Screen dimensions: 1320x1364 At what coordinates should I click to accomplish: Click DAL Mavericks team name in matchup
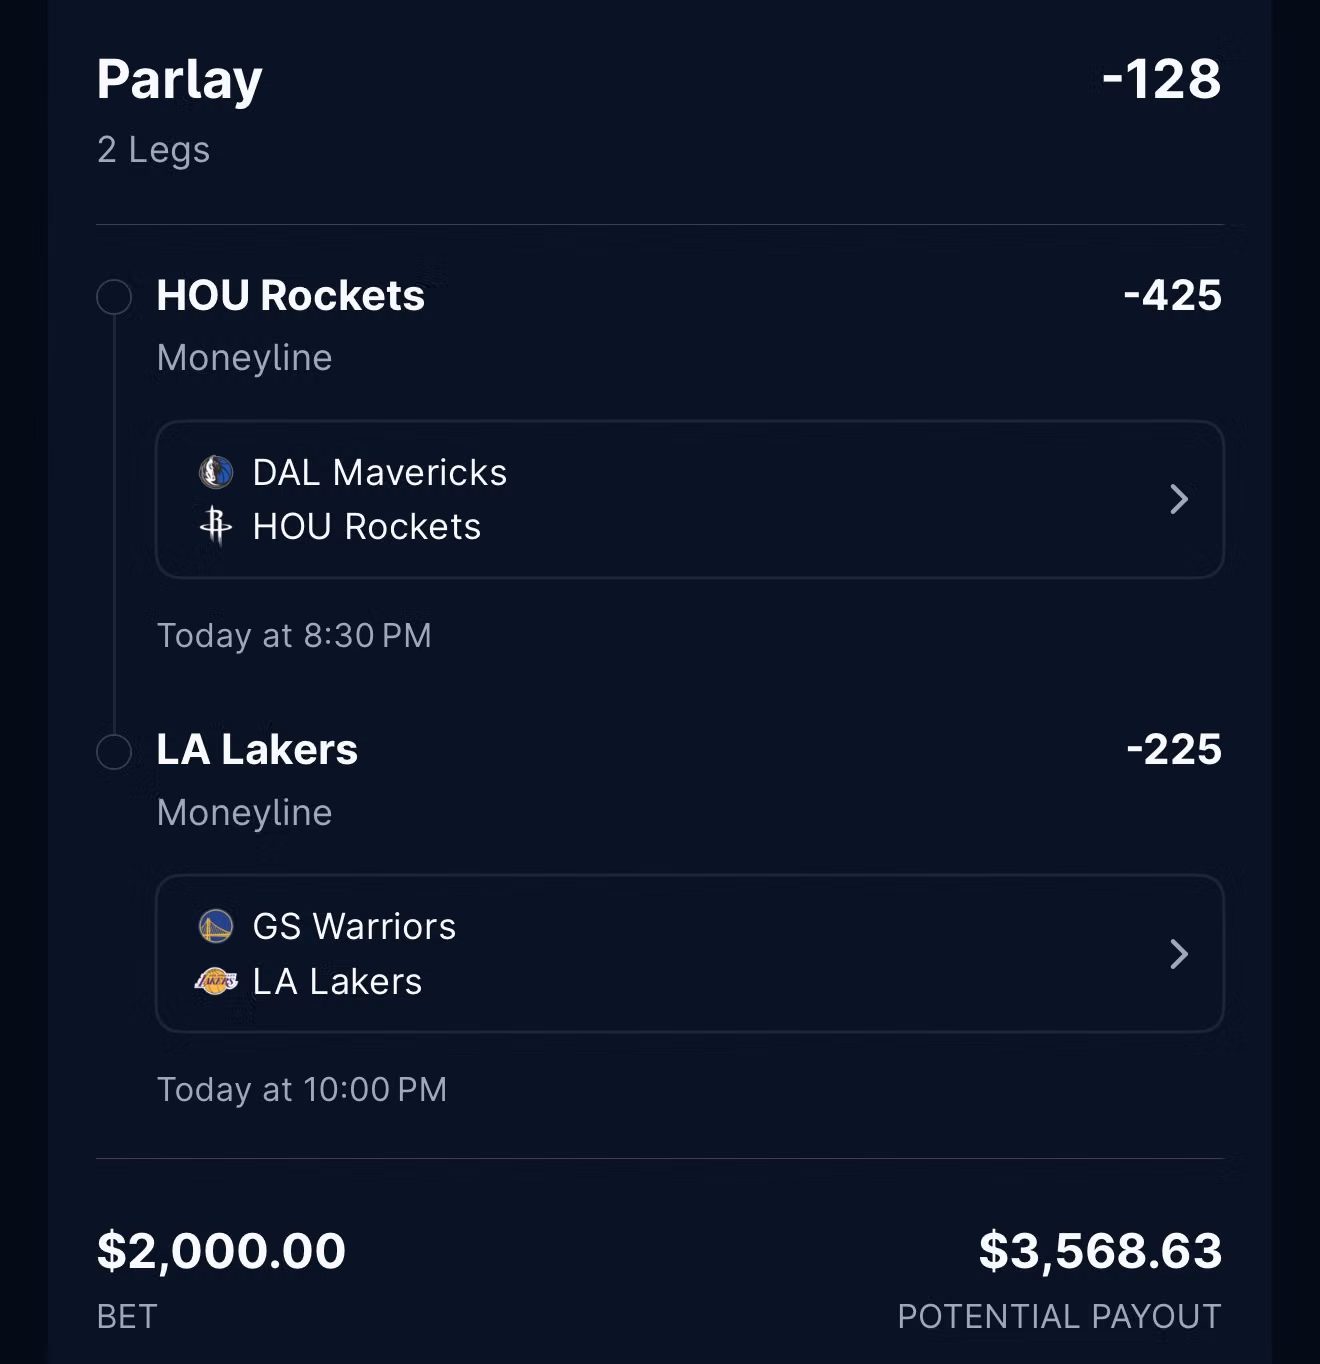click(380, 472)
